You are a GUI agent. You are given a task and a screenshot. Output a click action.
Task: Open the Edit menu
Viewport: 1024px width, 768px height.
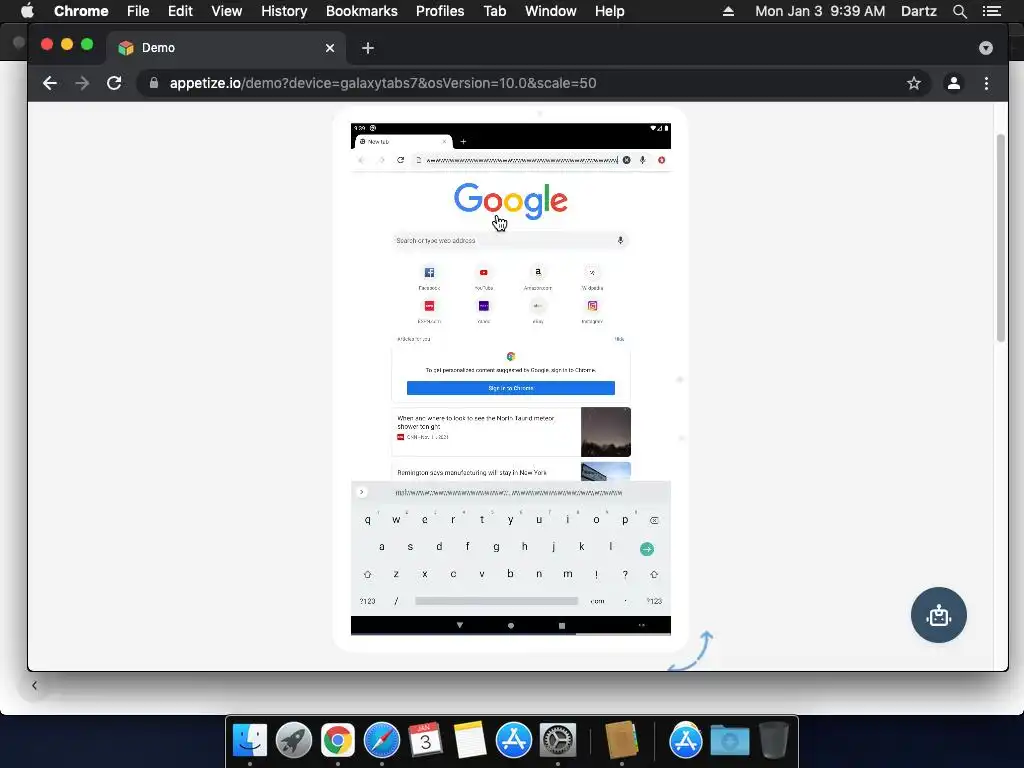(x=180, y=11)
